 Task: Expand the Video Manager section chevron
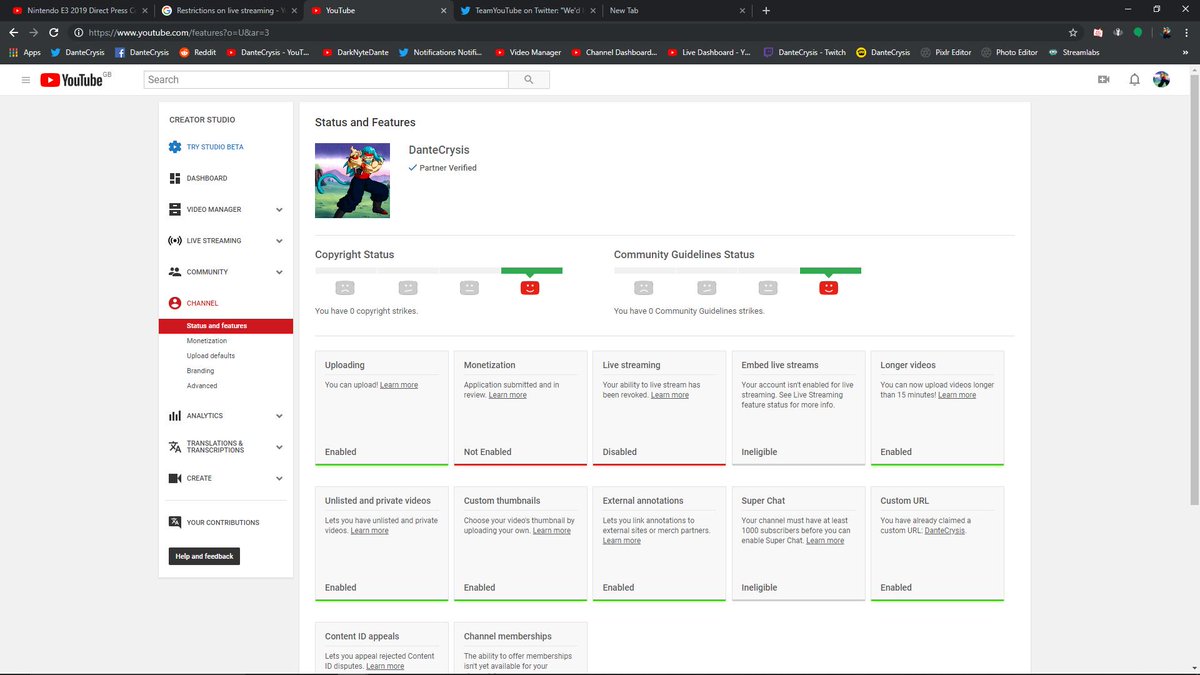point(279,210)
